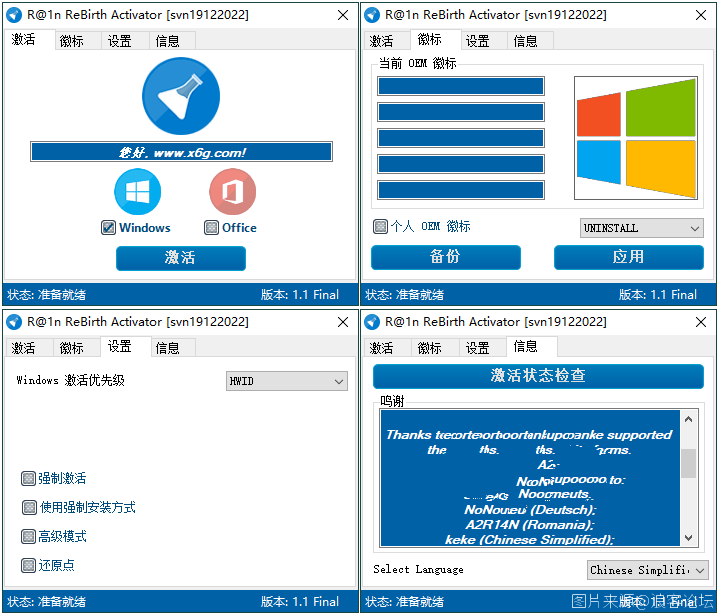Click the fifth OEM info field
Viewport: 719px width, 615px height.
[461, 190]
